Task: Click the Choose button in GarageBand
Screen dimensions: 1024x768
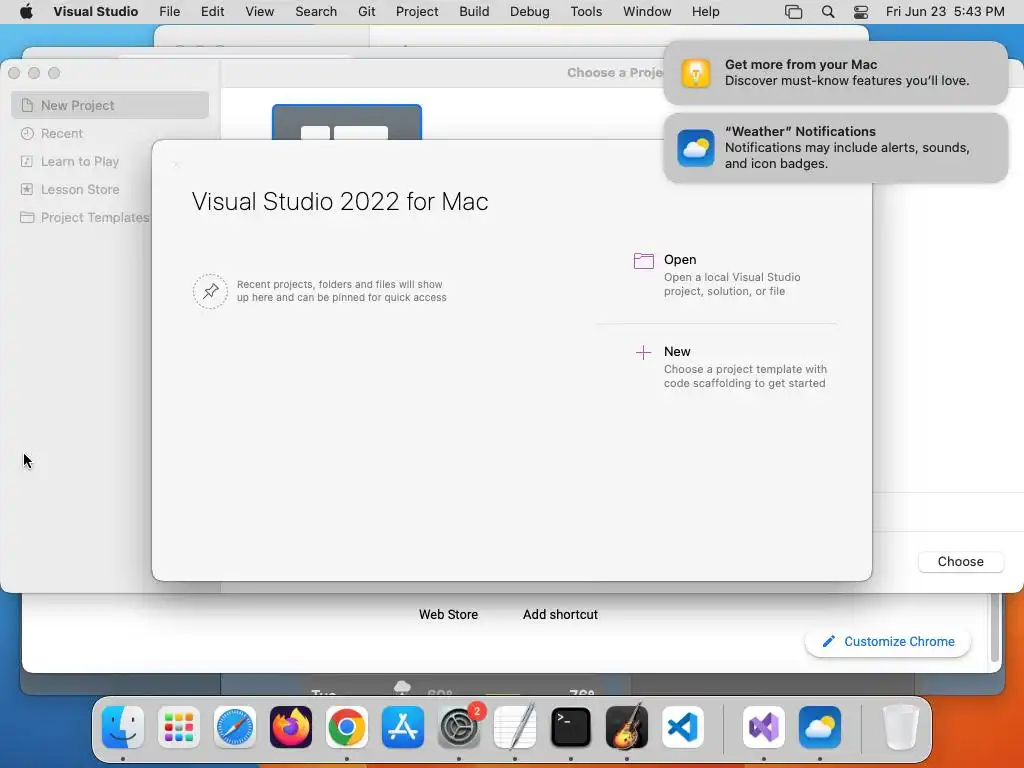Action: pyautogui.click(x=960, y=562)
